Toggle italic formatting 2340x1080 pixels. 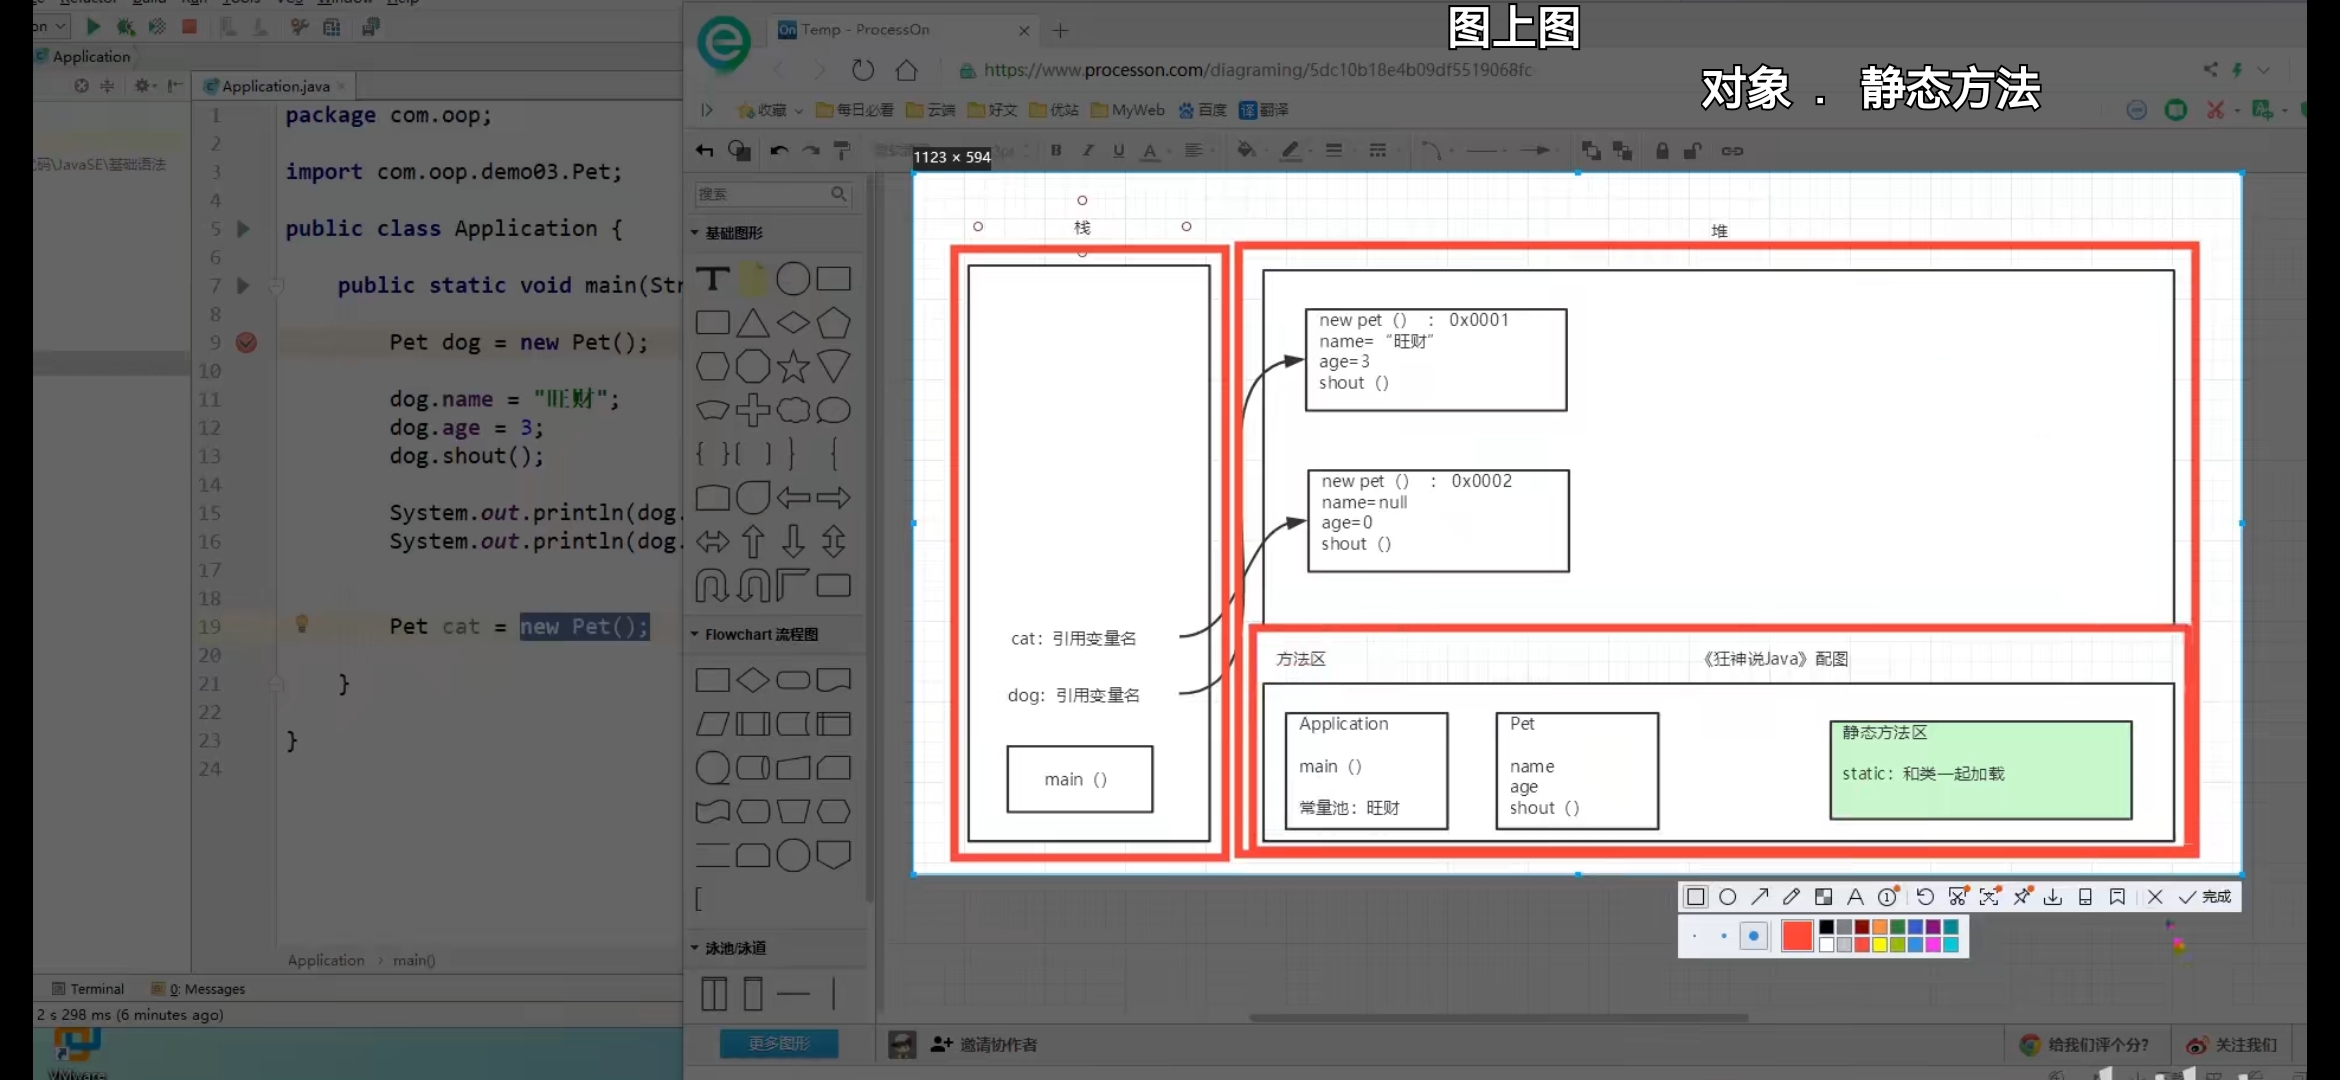1089,150
